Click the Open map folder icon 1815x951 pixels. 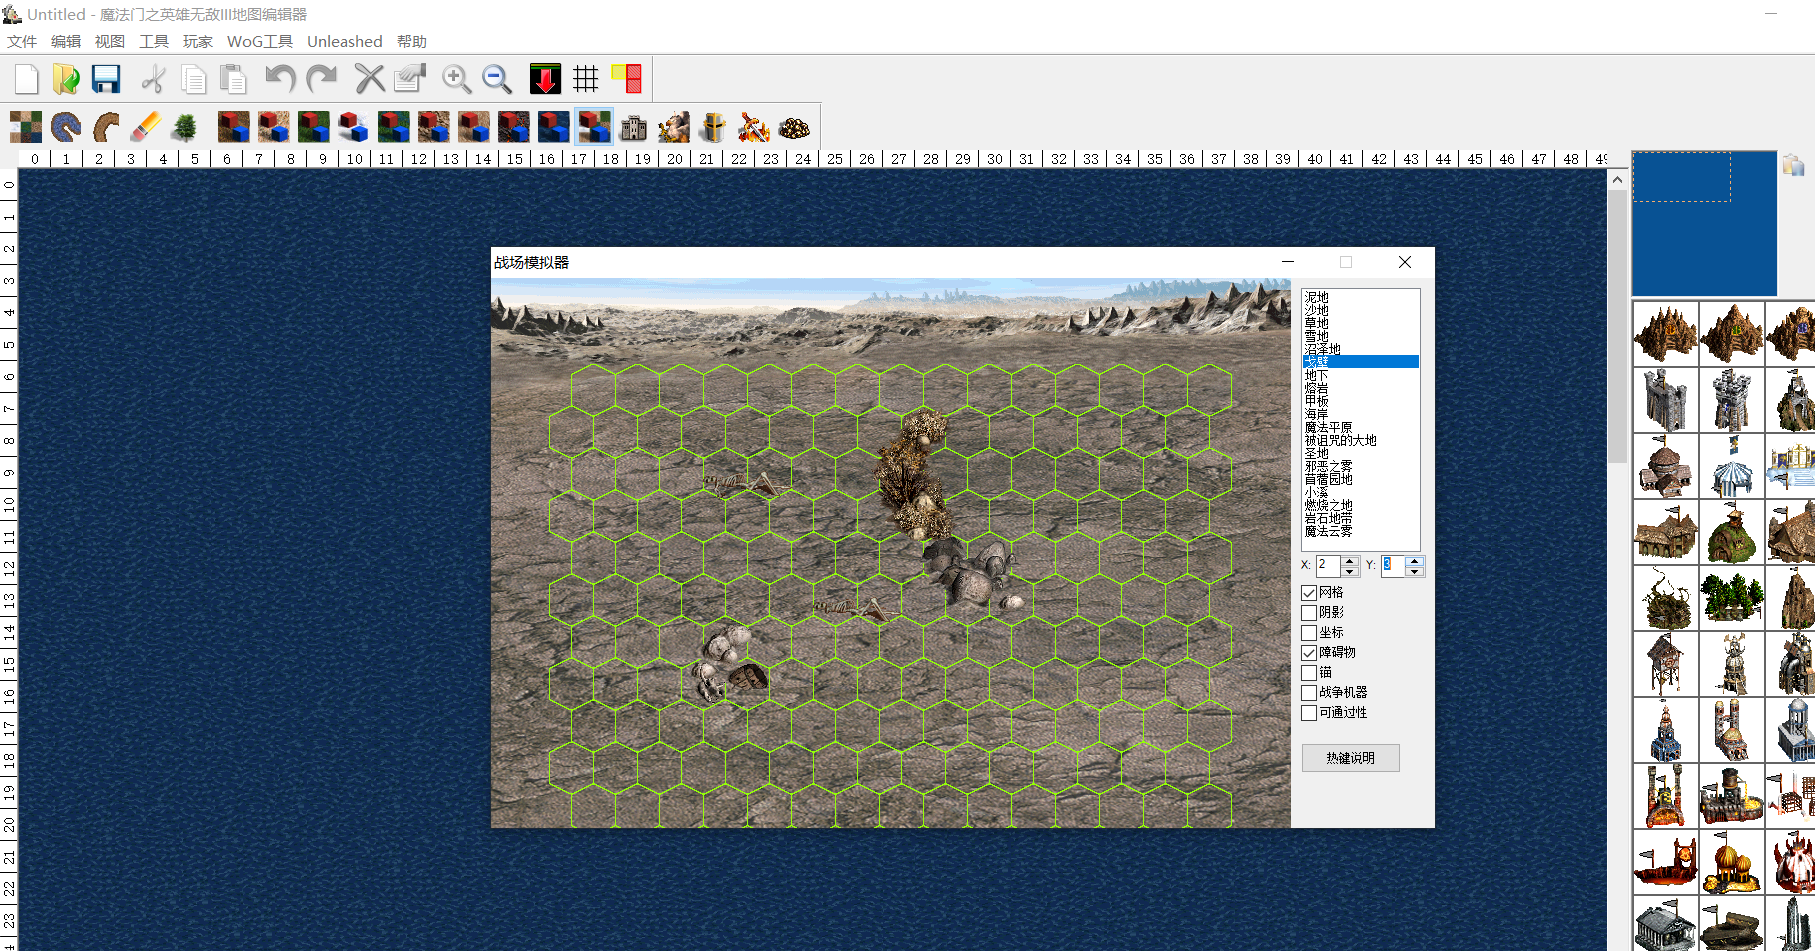tap(66, 79)
